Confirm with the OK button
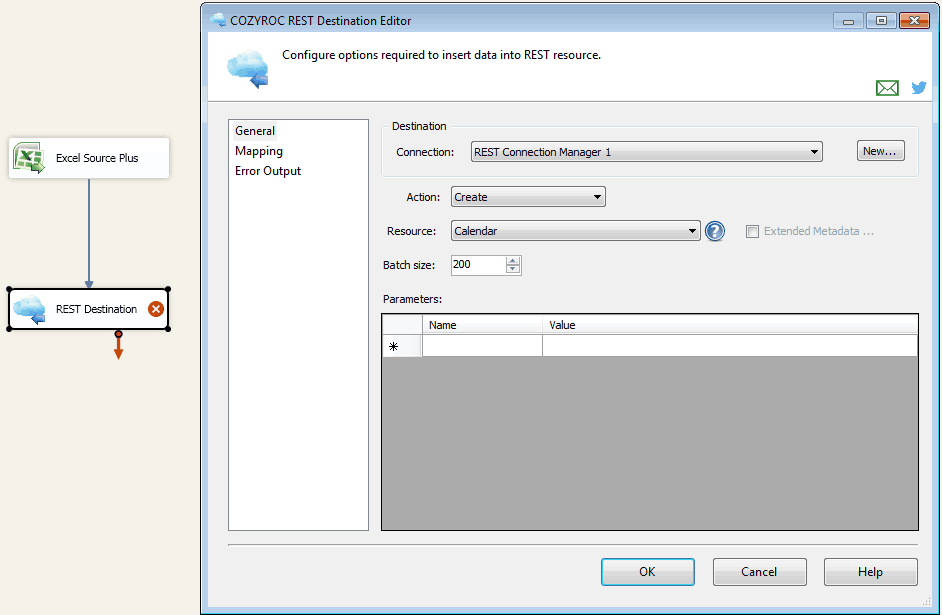Image resolution: width=942 pixels, height=615 pixels. (x=648, y=572)
